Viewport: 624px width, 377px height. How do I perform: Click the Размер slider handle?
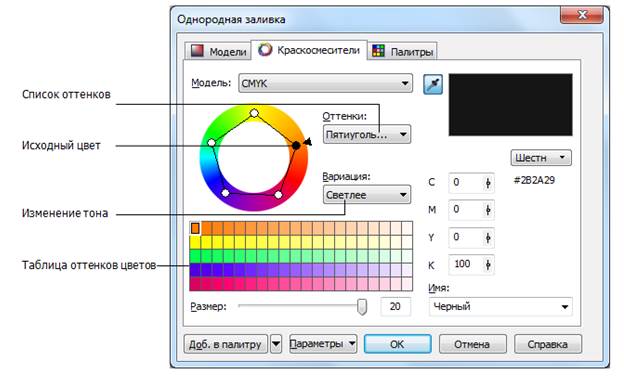click(x=362, y=307)
